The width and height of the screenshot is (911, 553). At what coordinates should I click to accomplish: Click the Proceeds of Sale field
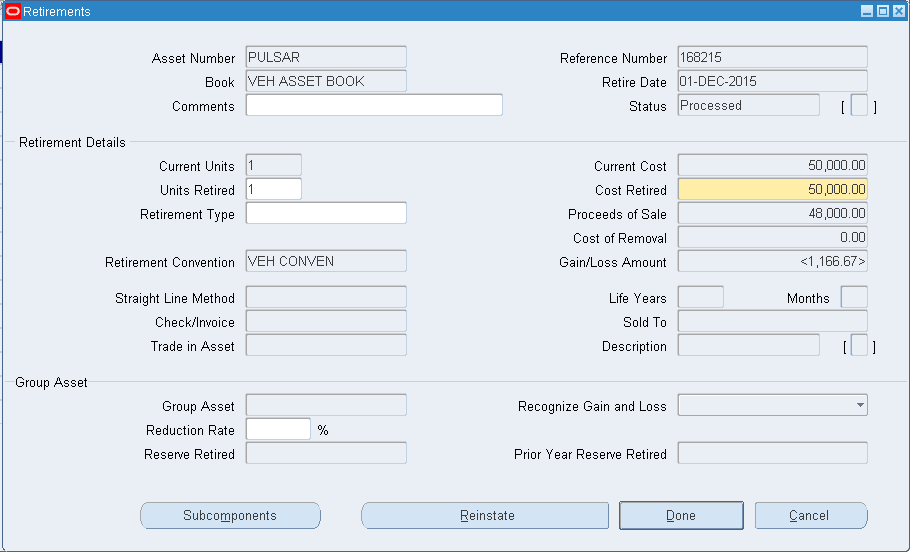click(772, 213)
